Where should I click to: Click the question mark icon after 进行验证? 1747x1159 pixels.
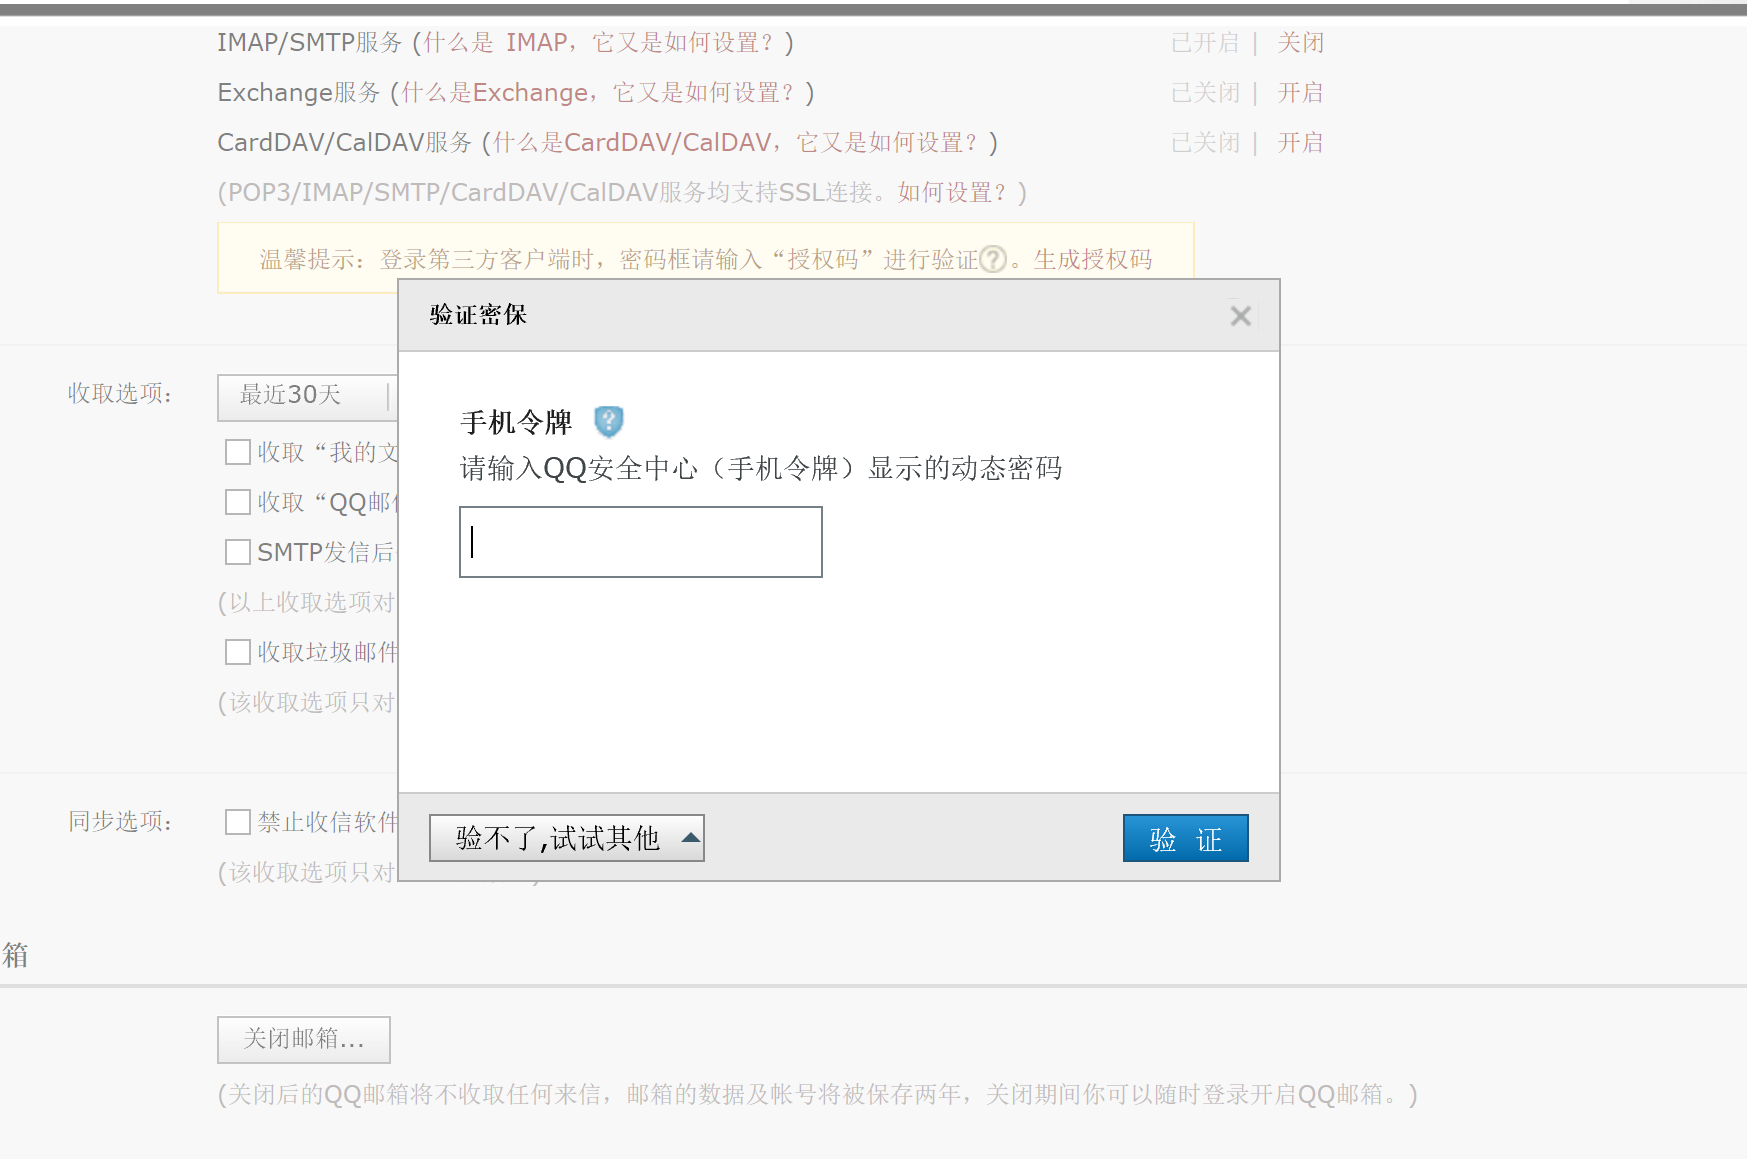click(993, 260)
